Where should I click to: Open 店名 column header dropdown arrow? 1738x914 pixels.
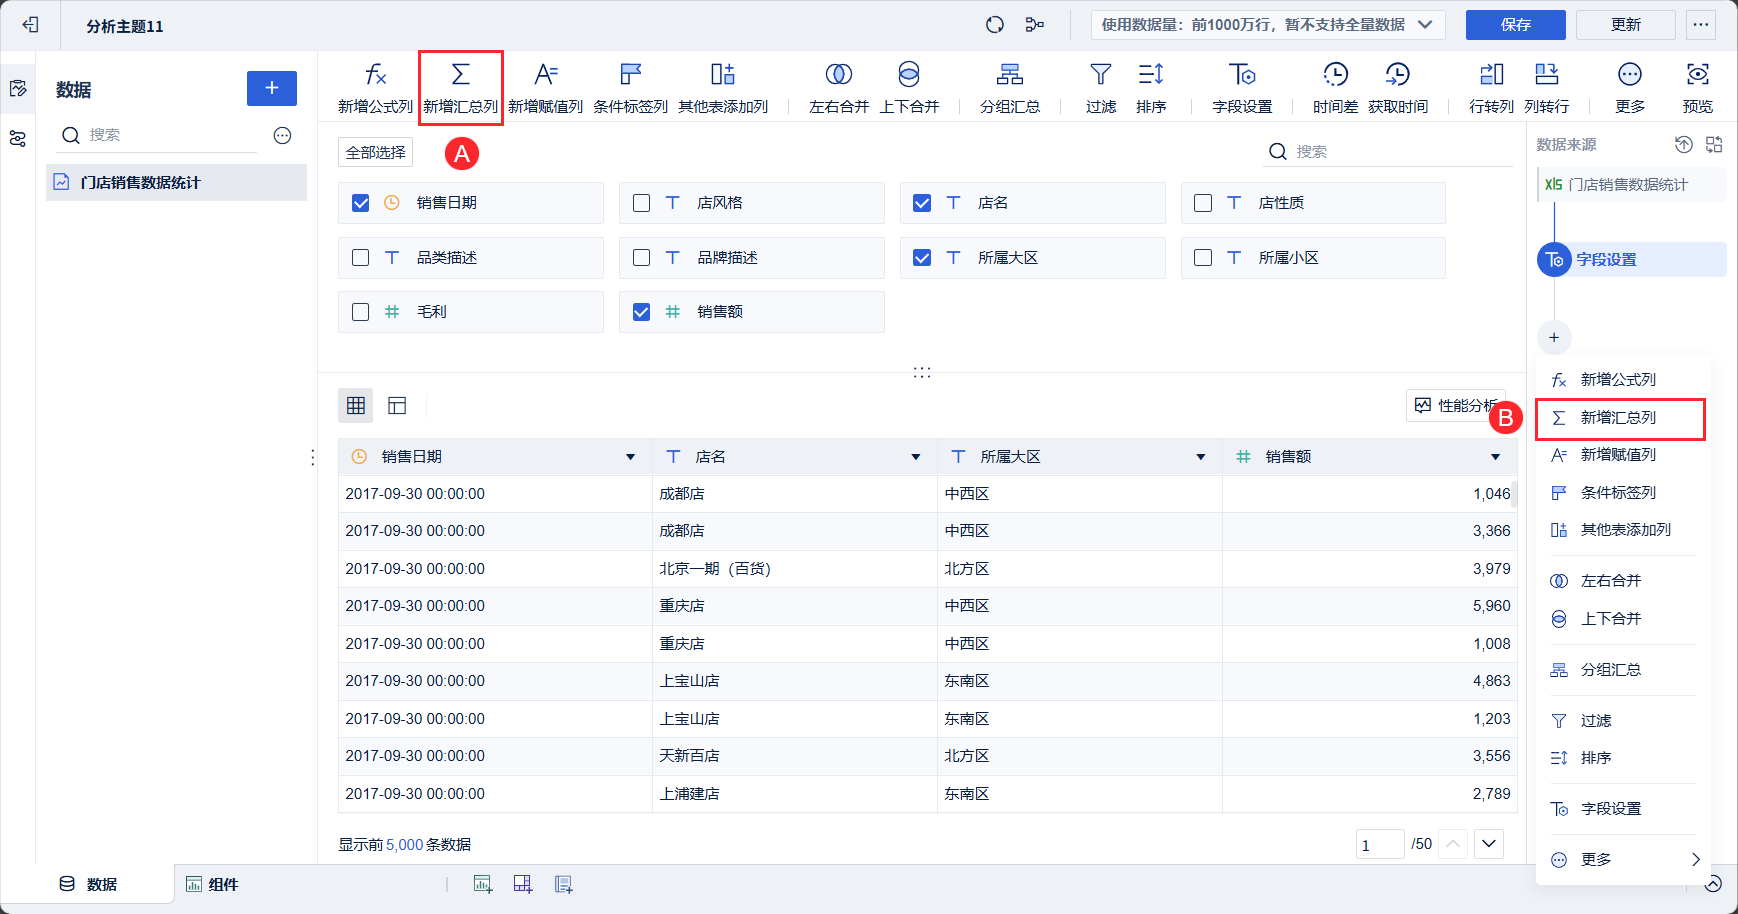point(915,457)
